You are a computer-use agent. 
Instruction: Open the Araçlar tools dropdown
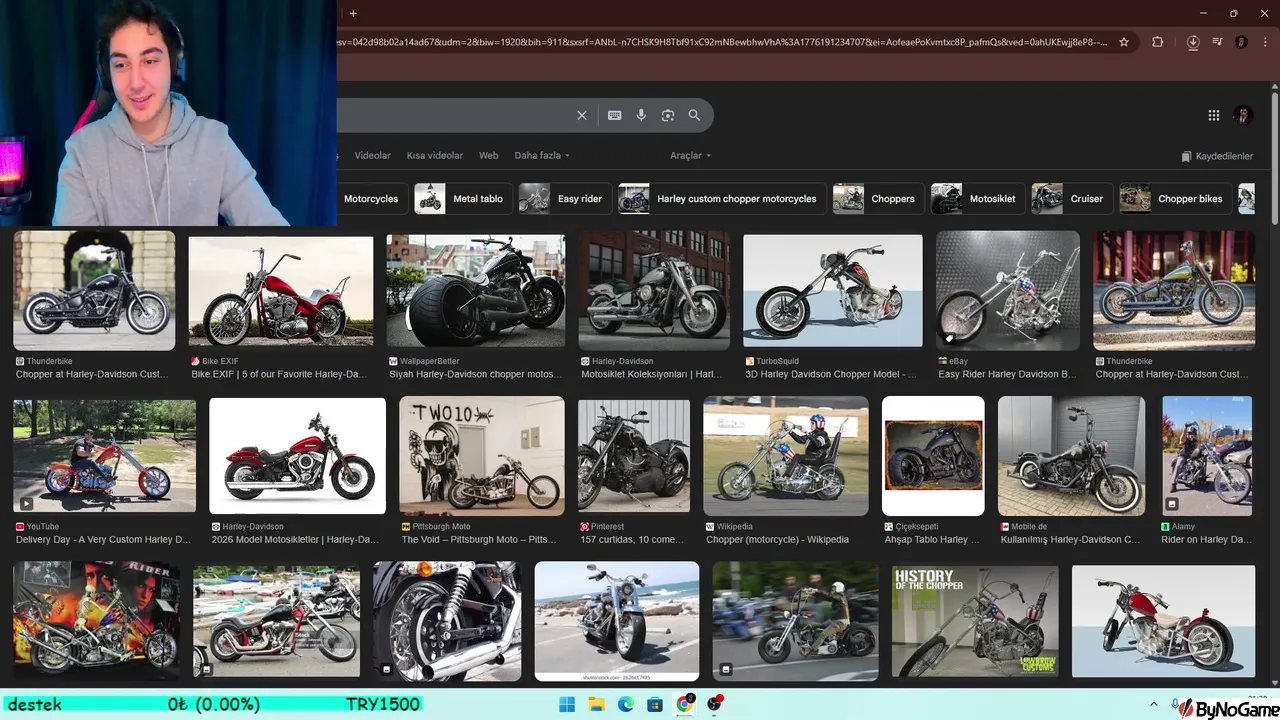(691, 155)
